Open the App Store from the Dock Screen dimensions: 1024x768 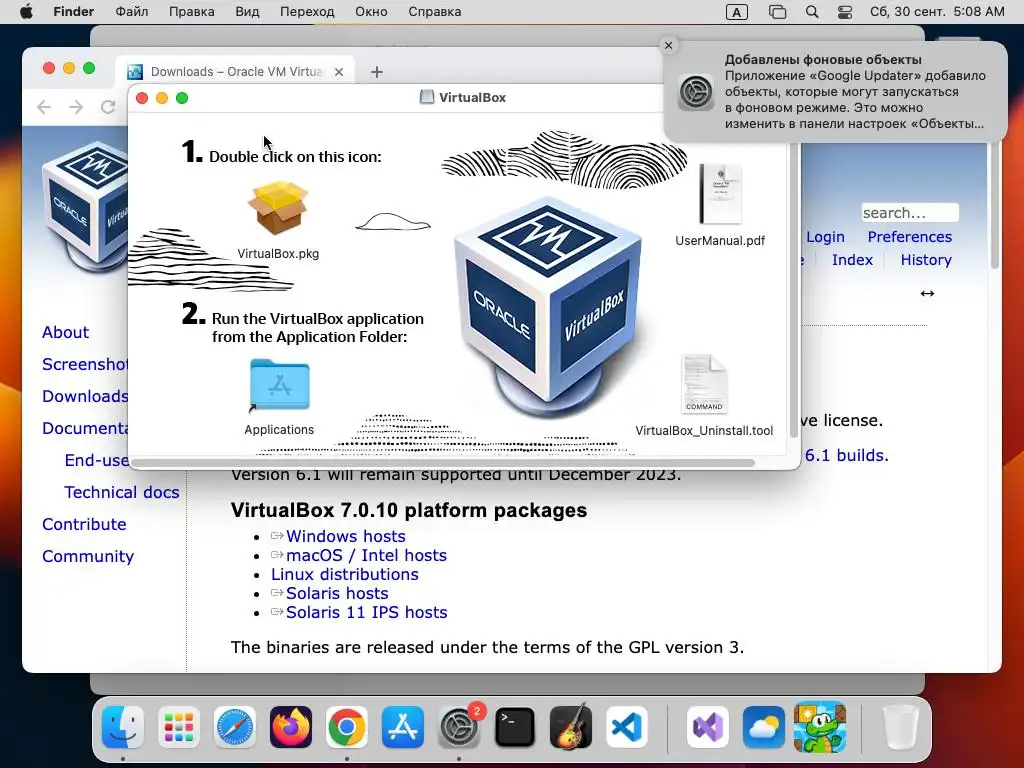coord(402,727)
